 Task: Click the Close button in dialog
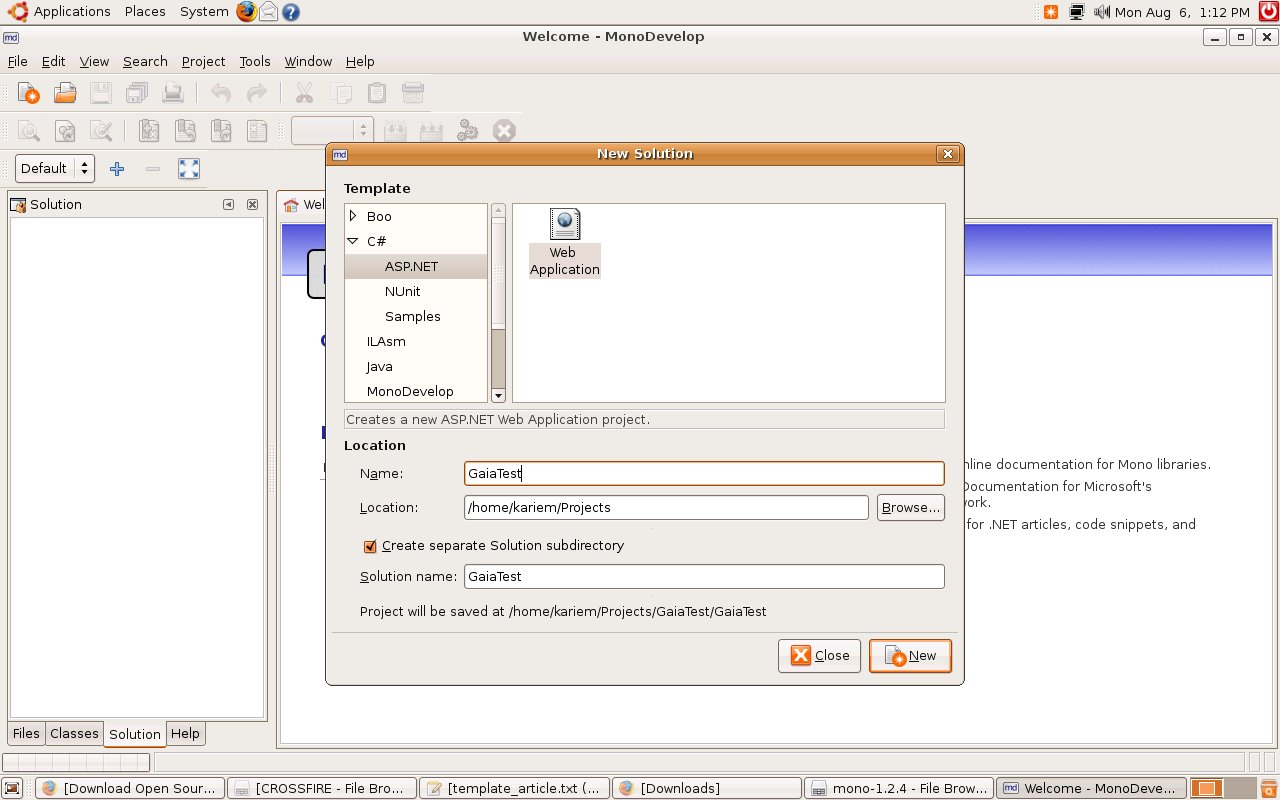pyautogui.click(x=819, y=656)
